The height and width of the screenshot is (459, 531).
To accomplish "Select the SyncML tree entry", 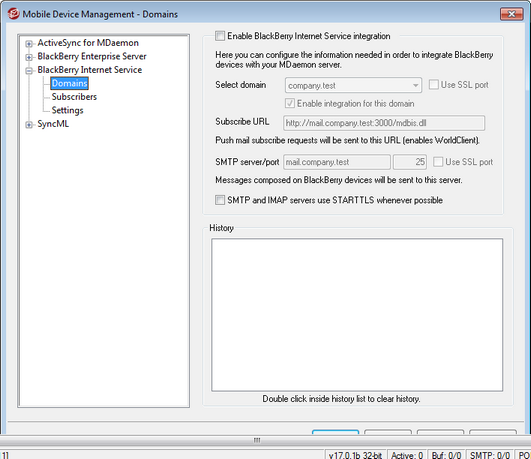I will (x=53, y=124).
